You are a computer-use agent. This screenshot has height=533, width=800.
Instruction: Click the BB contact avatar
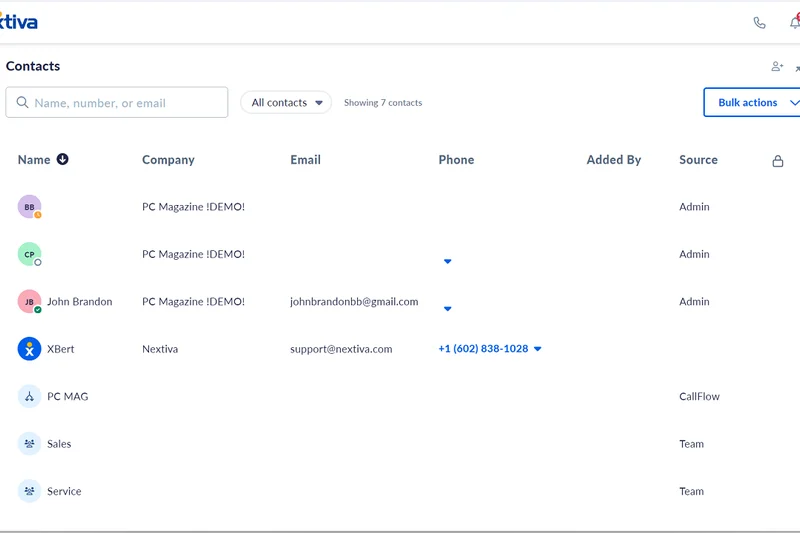point(29,207)
